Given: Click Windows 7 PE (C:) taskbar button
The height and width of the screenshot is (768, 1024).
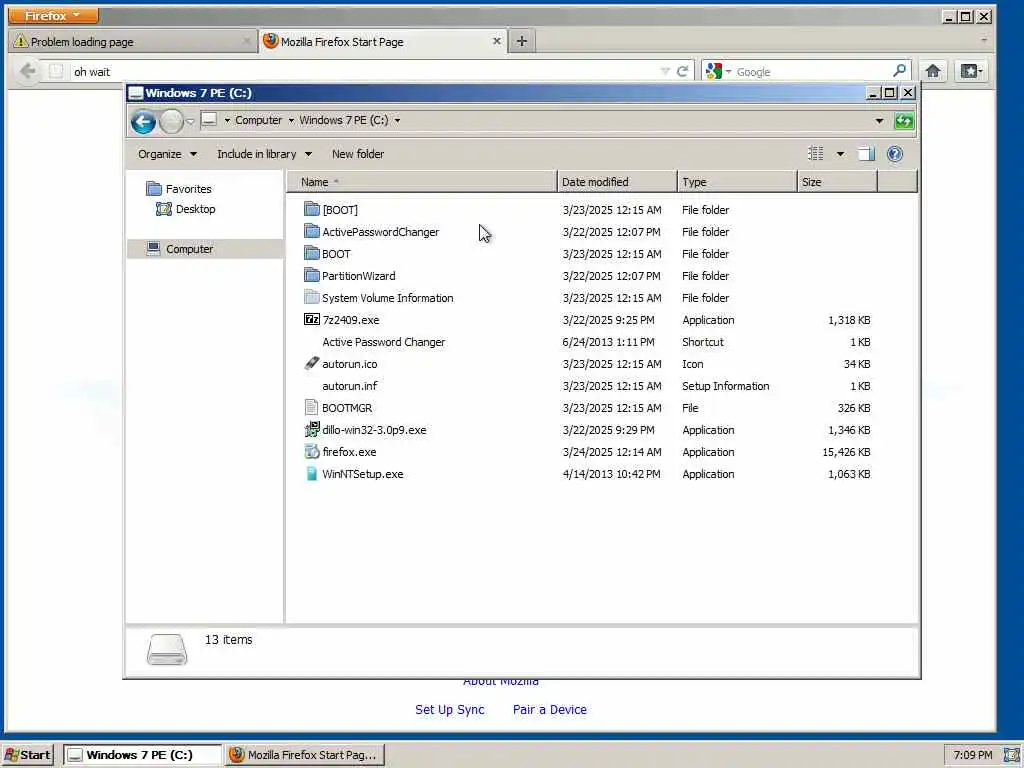Looking at the screenshot, I should coord(142,755).
